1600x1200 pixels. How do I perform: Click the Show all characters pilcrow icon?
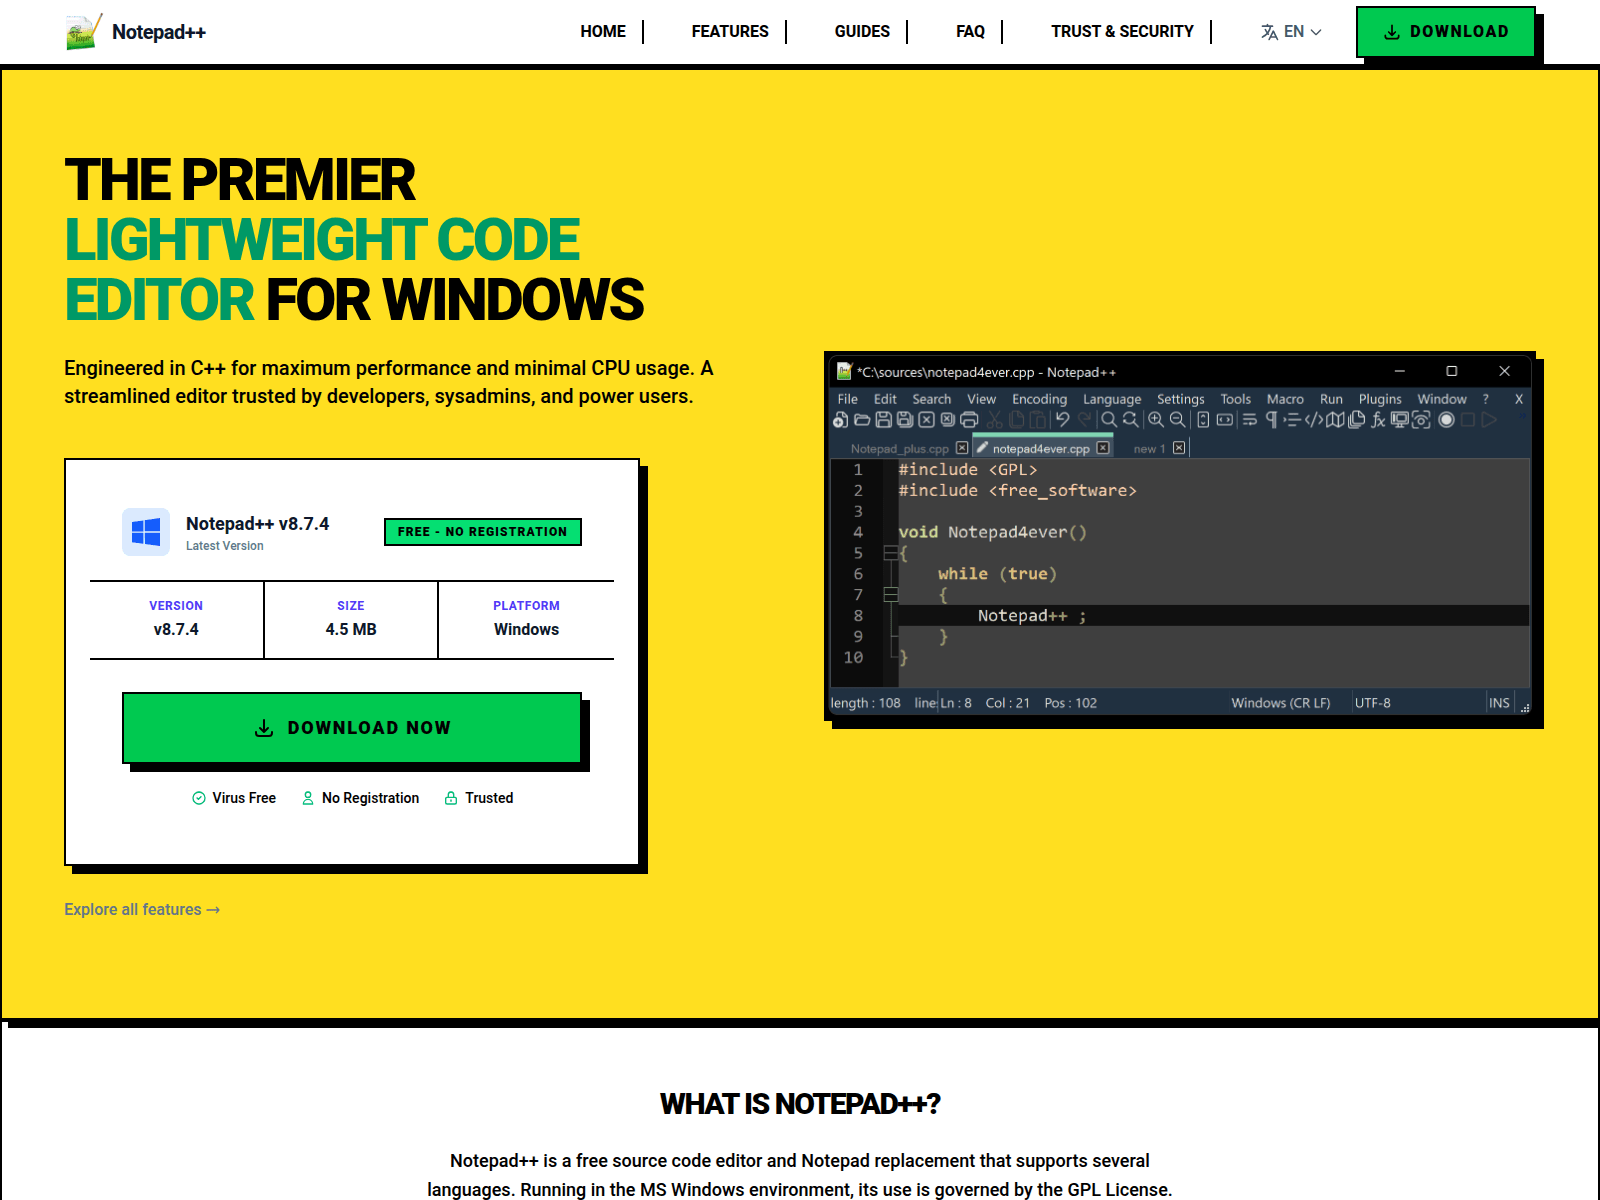coord(1271,420)
